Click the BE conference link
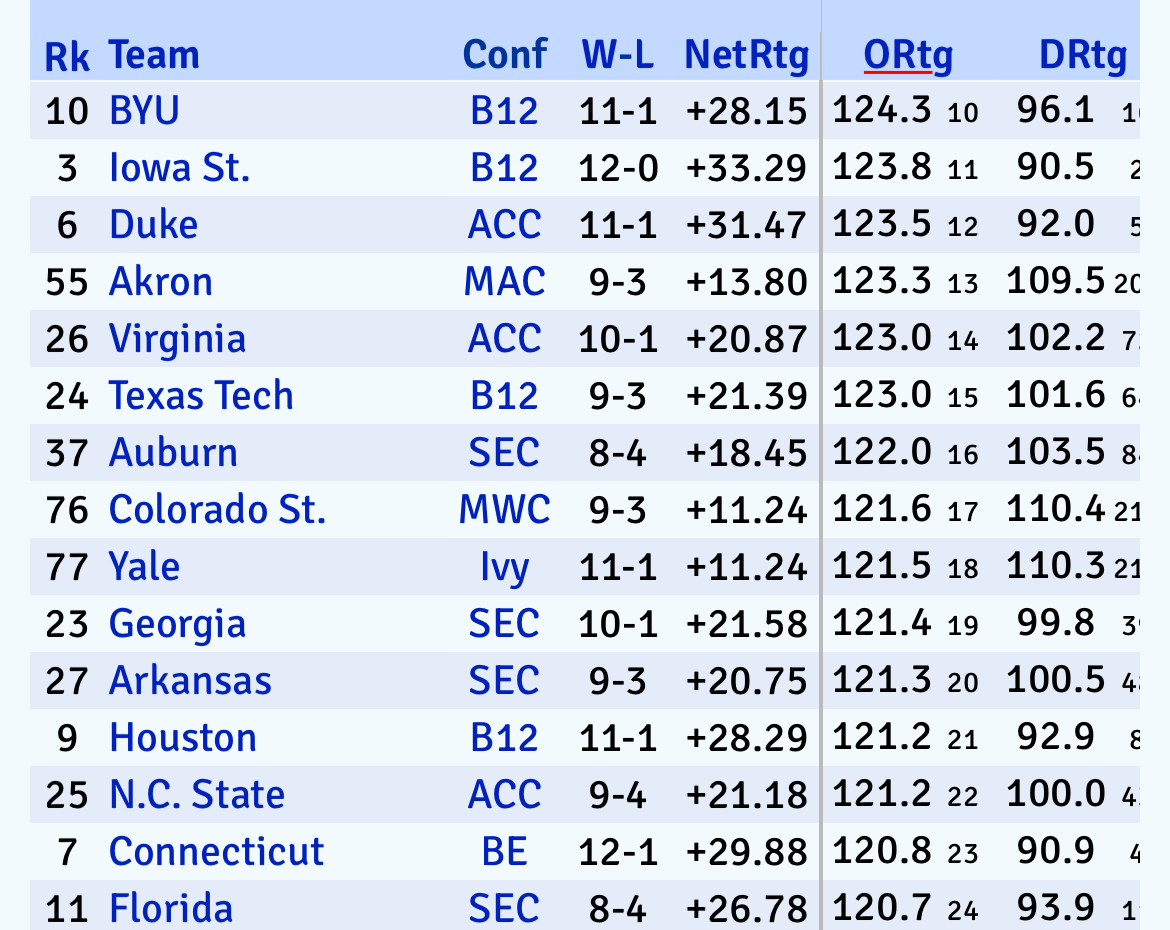This screenshot has width=1170, height=930. pos(504,852)
